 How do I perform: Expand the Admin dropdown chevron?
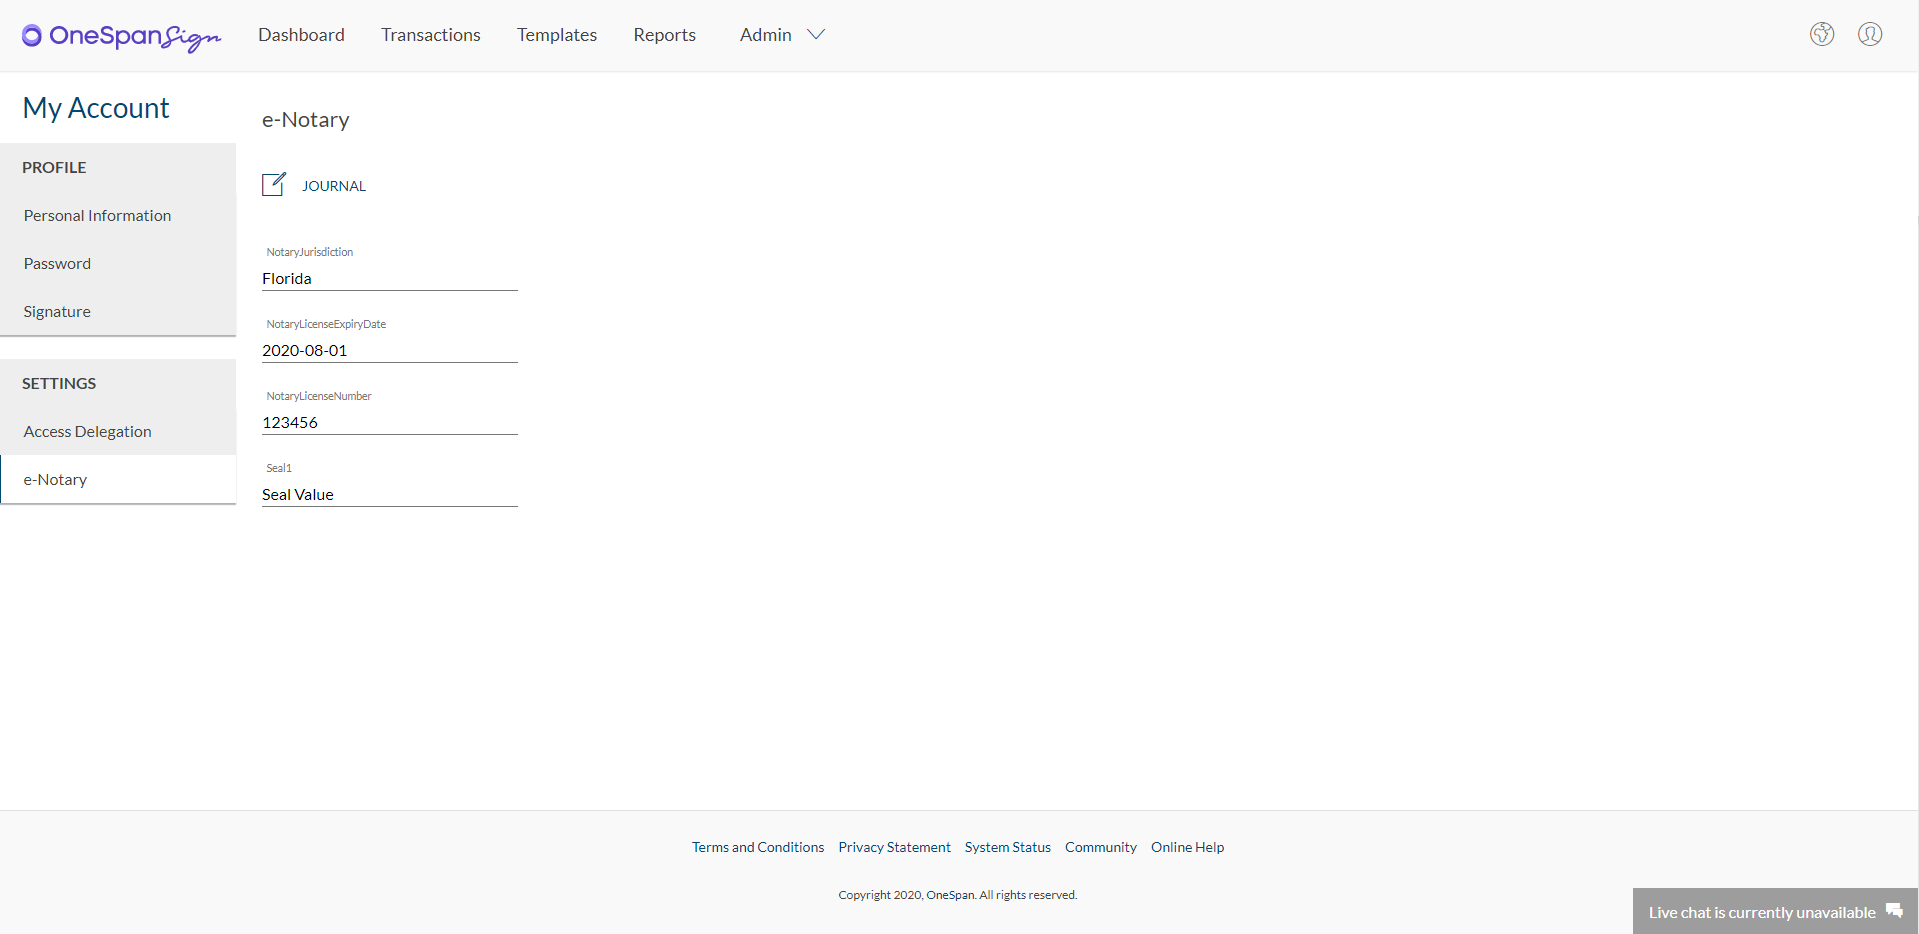pyautogui.click(x=816, y=34)
